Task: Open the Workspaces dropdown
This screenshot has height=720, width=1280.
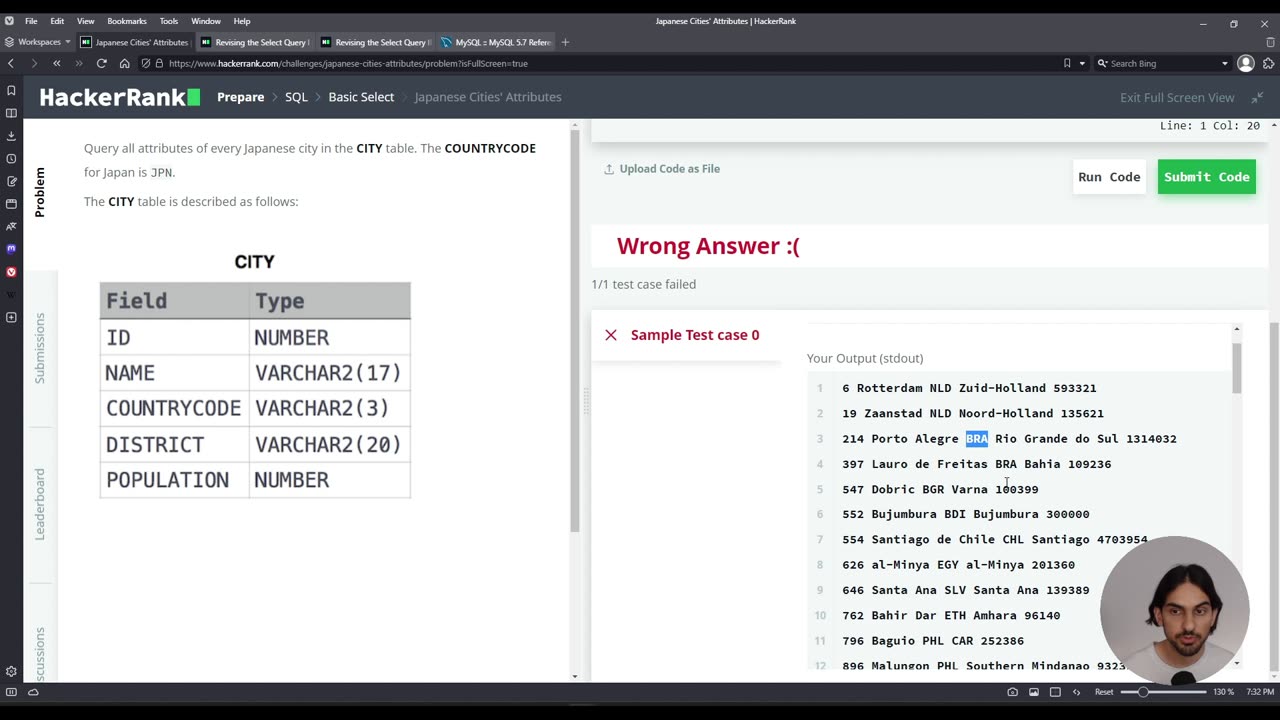Action: (38, 42)
